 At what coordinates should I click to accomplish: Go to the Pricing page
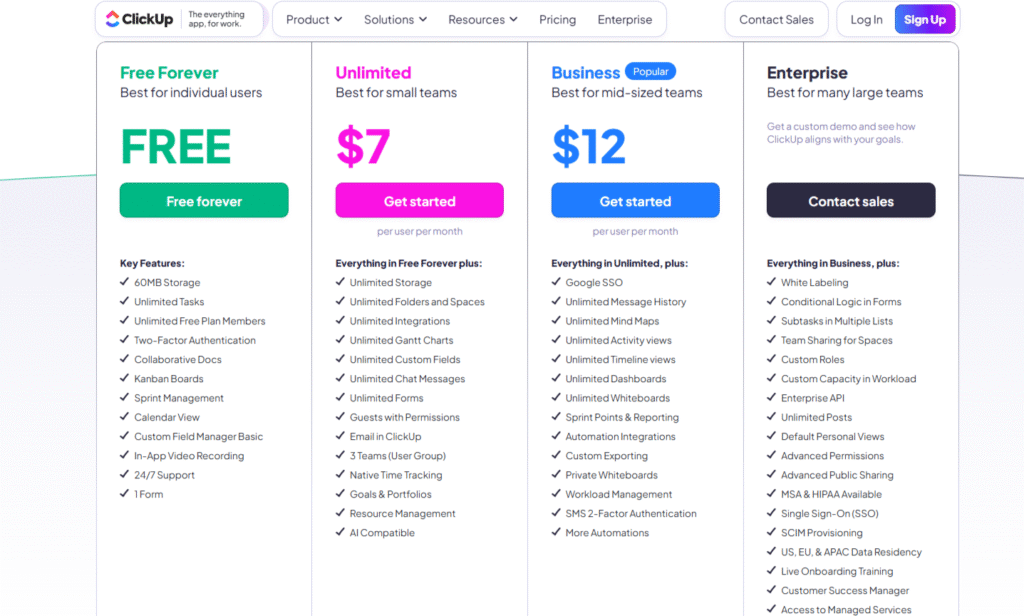pos(557,20)
